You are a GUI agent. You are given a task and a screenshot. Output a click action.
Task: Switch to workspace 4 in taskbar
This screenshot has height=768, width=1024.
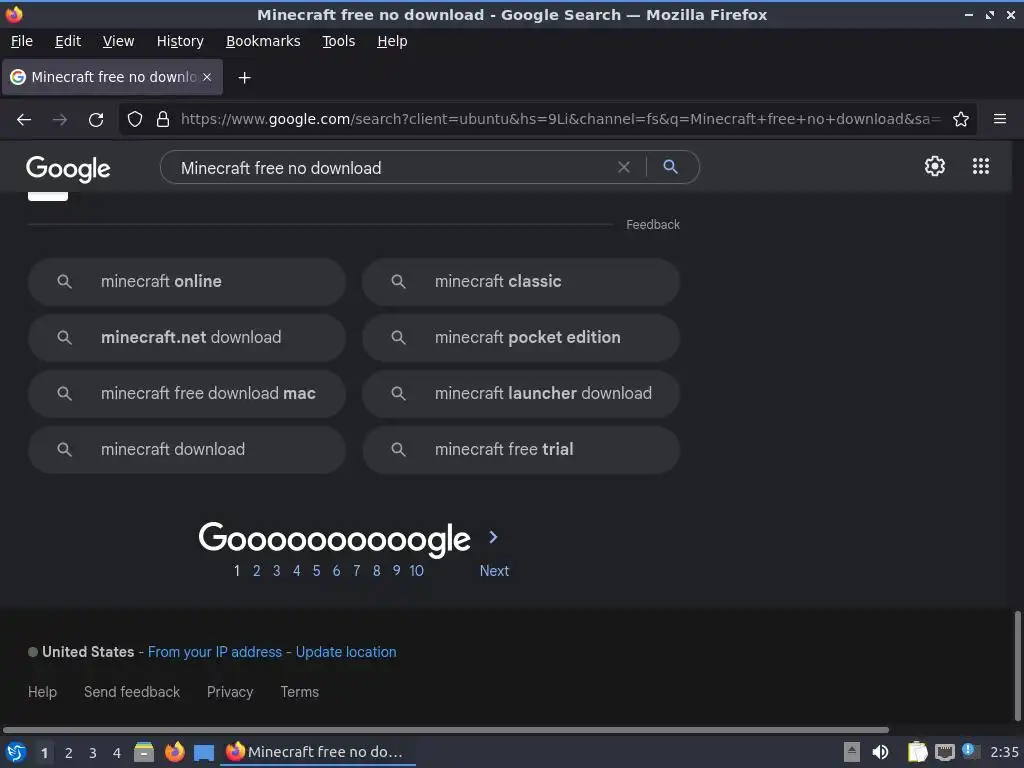[x=117, y=753]
